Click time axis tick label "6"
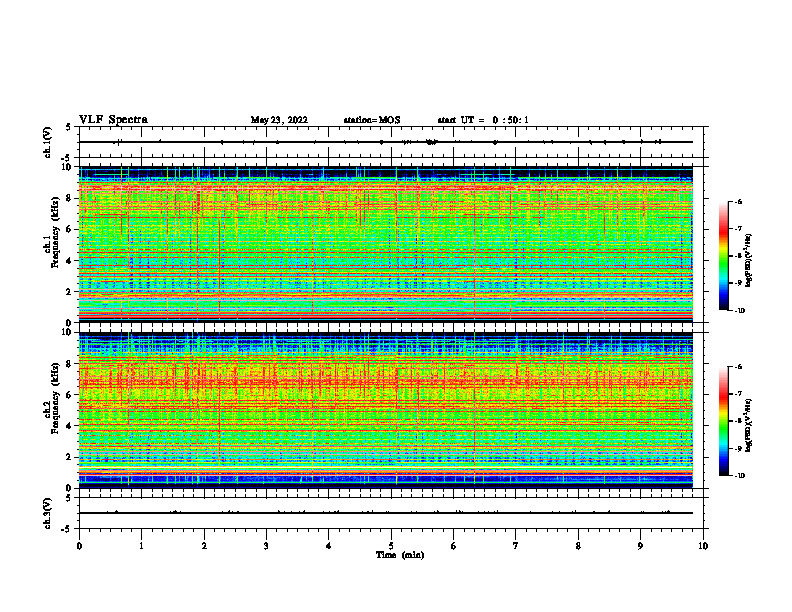The width and height of the screenshot is (792, 612). 454,546
